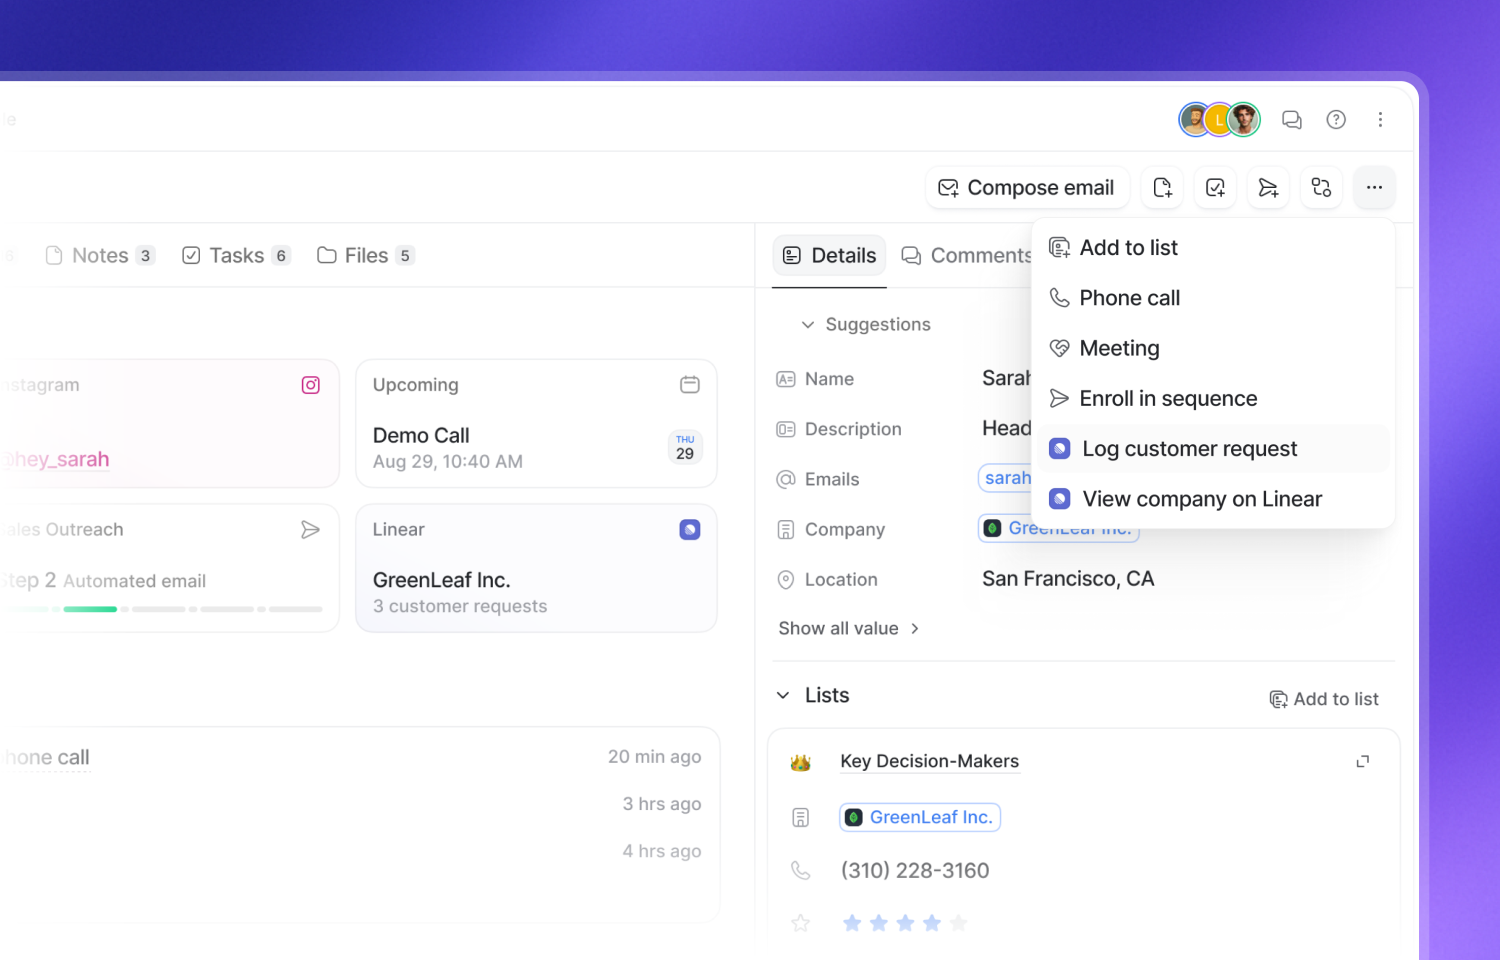Image resolution: width=1500 pixels, height=960 pixels.
Task: Click the Instagram icon on the sidebar card
Action: point(310,384)
